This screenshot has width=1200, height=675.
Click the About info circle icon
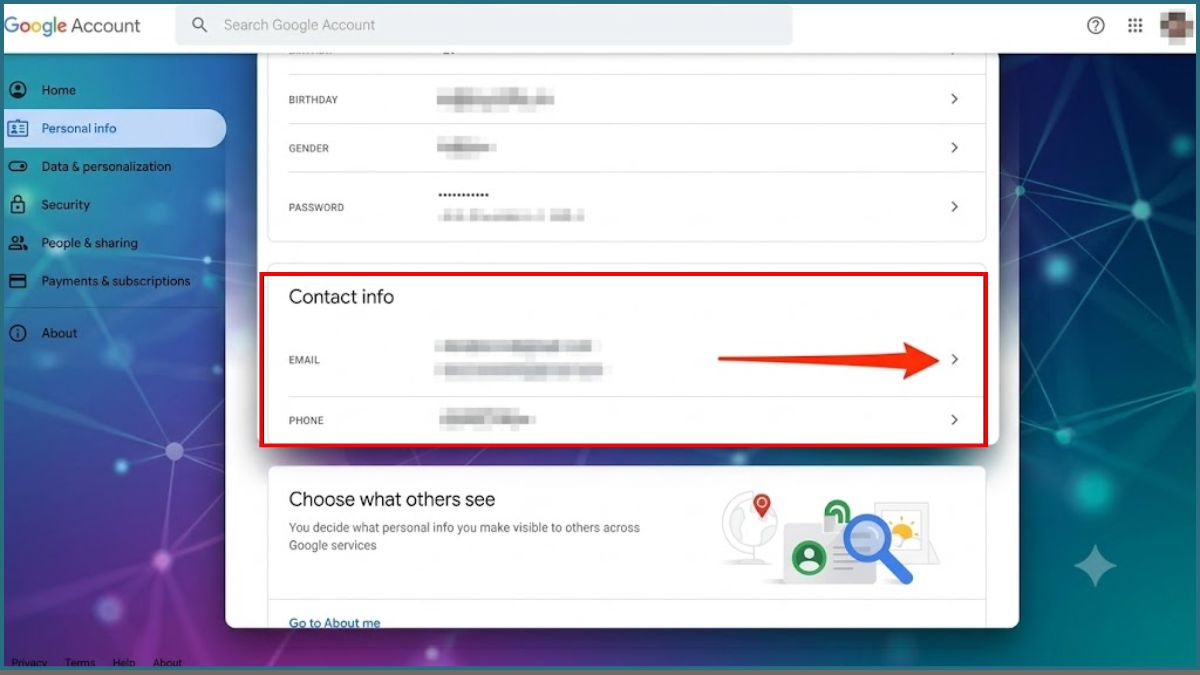point(18,333)
